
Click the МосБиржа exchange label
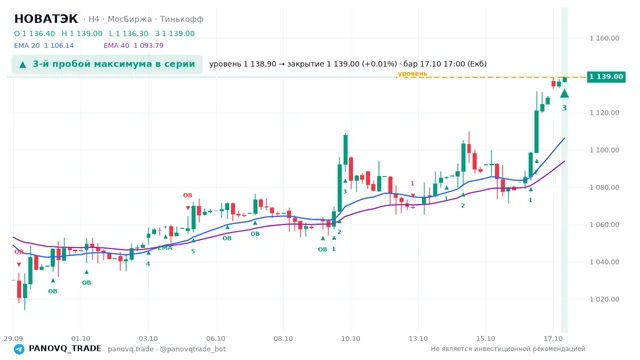(129, 19)
